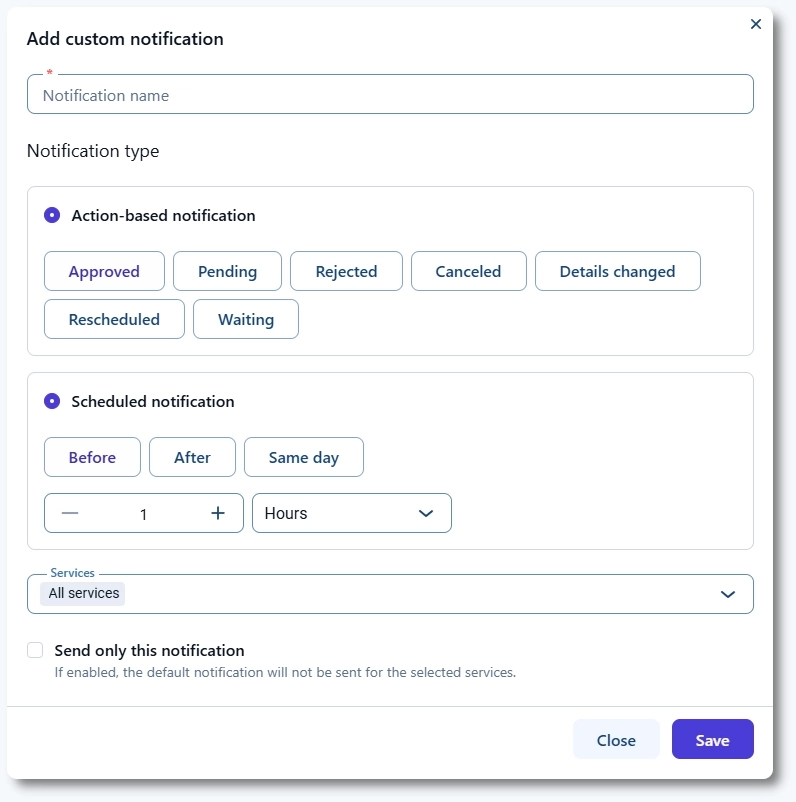The height and width of the screenshot is (802, 796).
Task: Click the Notification name input field
Action: coord(390,95)
